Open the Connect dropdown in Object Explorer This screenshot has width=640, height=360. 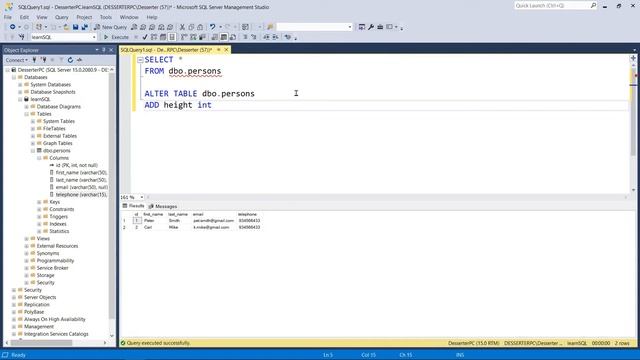tap(17, 60)
